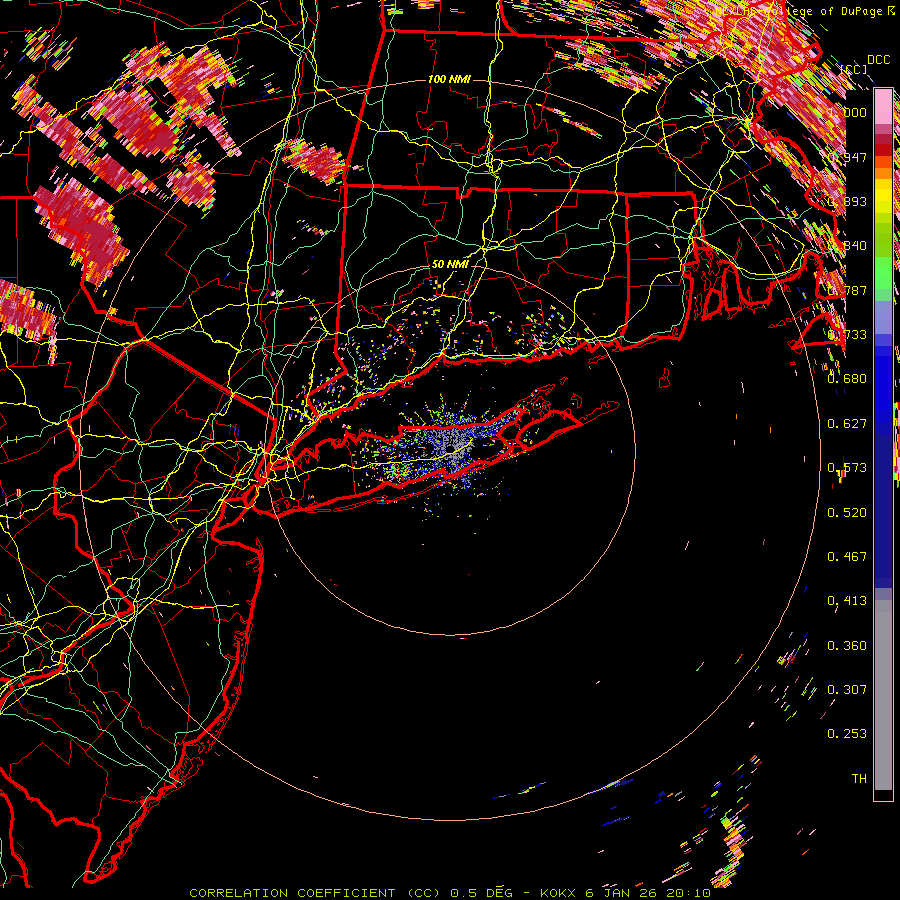
Task: Click the 50 NMI range ring label
Action: point(450,264)
